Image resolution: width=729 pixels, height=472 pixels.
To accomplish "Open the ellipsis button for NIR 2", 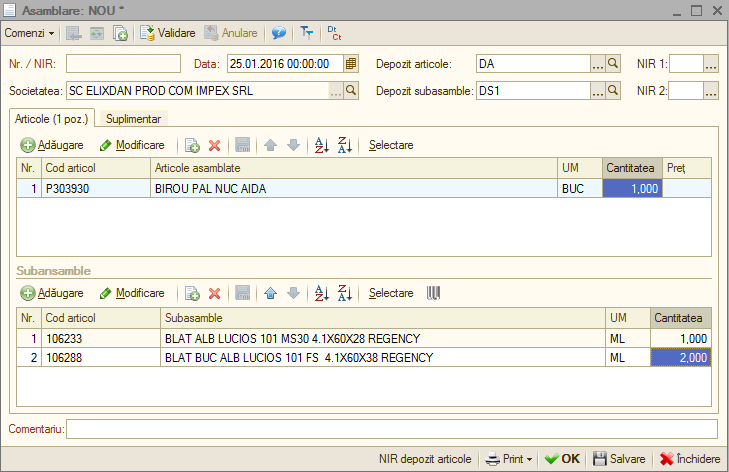I will (711, 91).
